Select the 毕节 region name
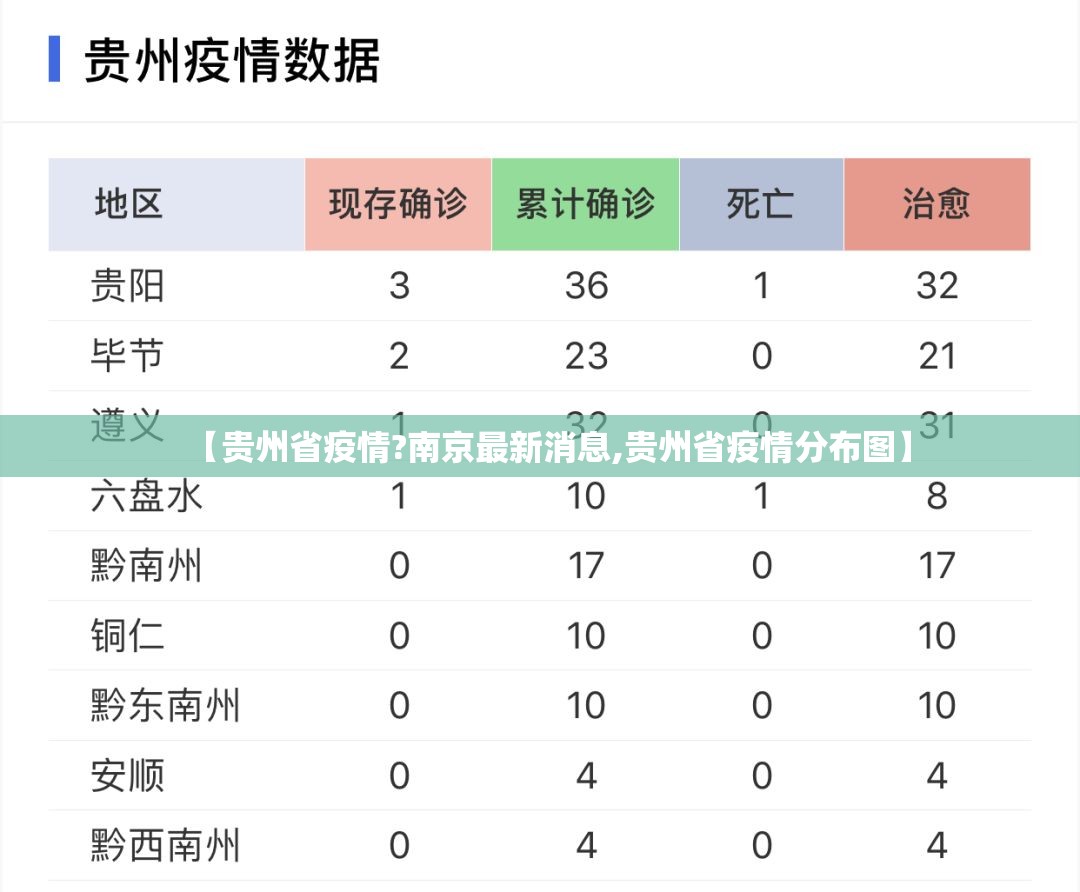 pyautogui.click(x=127, y=356)
